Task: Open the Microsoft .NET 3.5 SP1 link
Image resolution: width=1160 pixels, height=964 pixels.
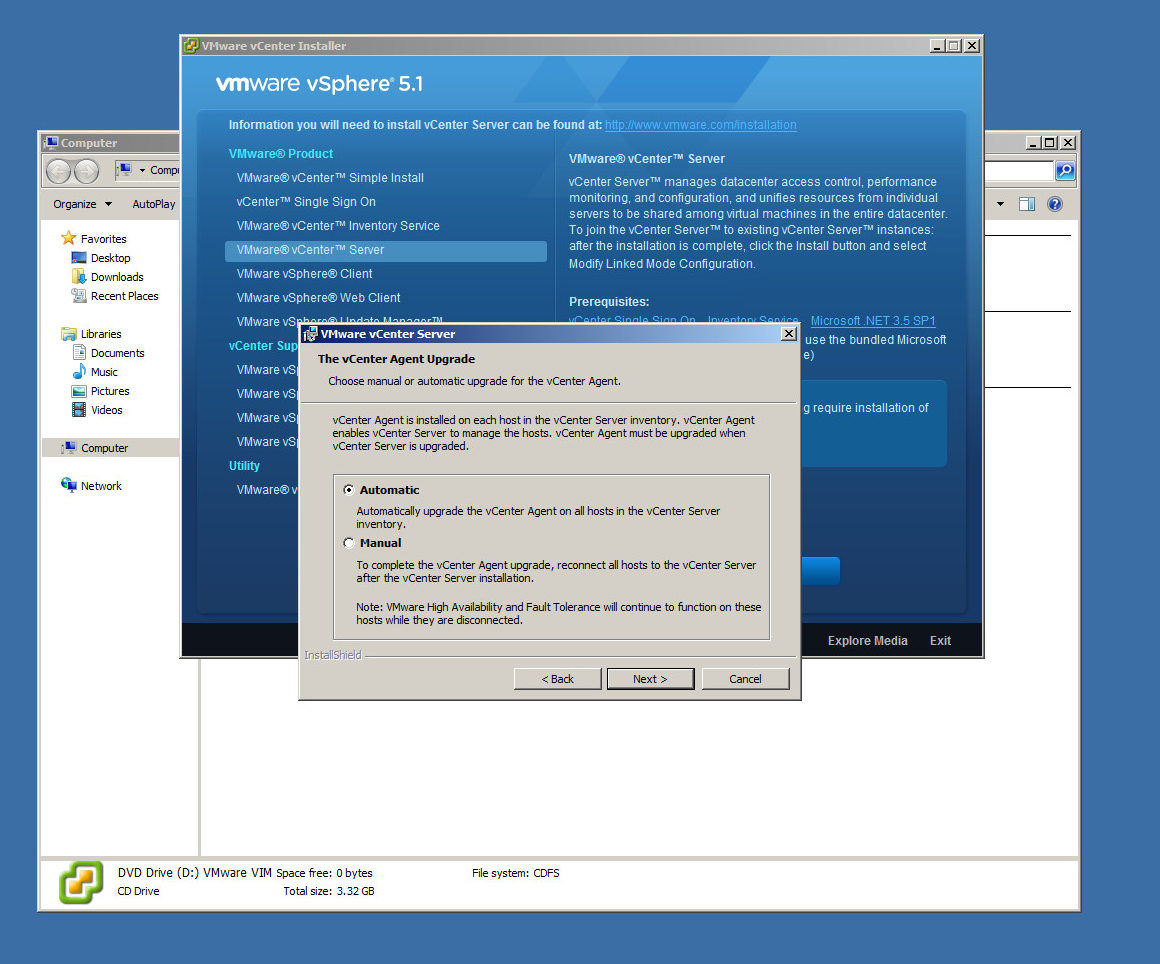Action: (873, 321)
